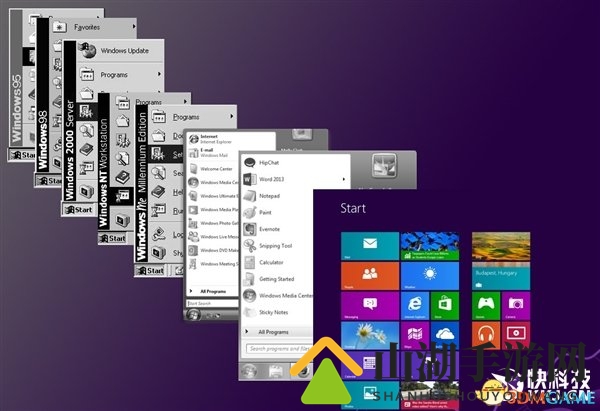The width and height of the screenshot is (600, 411).
Task: Open the Weather tile with sun icon
Action: (430, 276)
